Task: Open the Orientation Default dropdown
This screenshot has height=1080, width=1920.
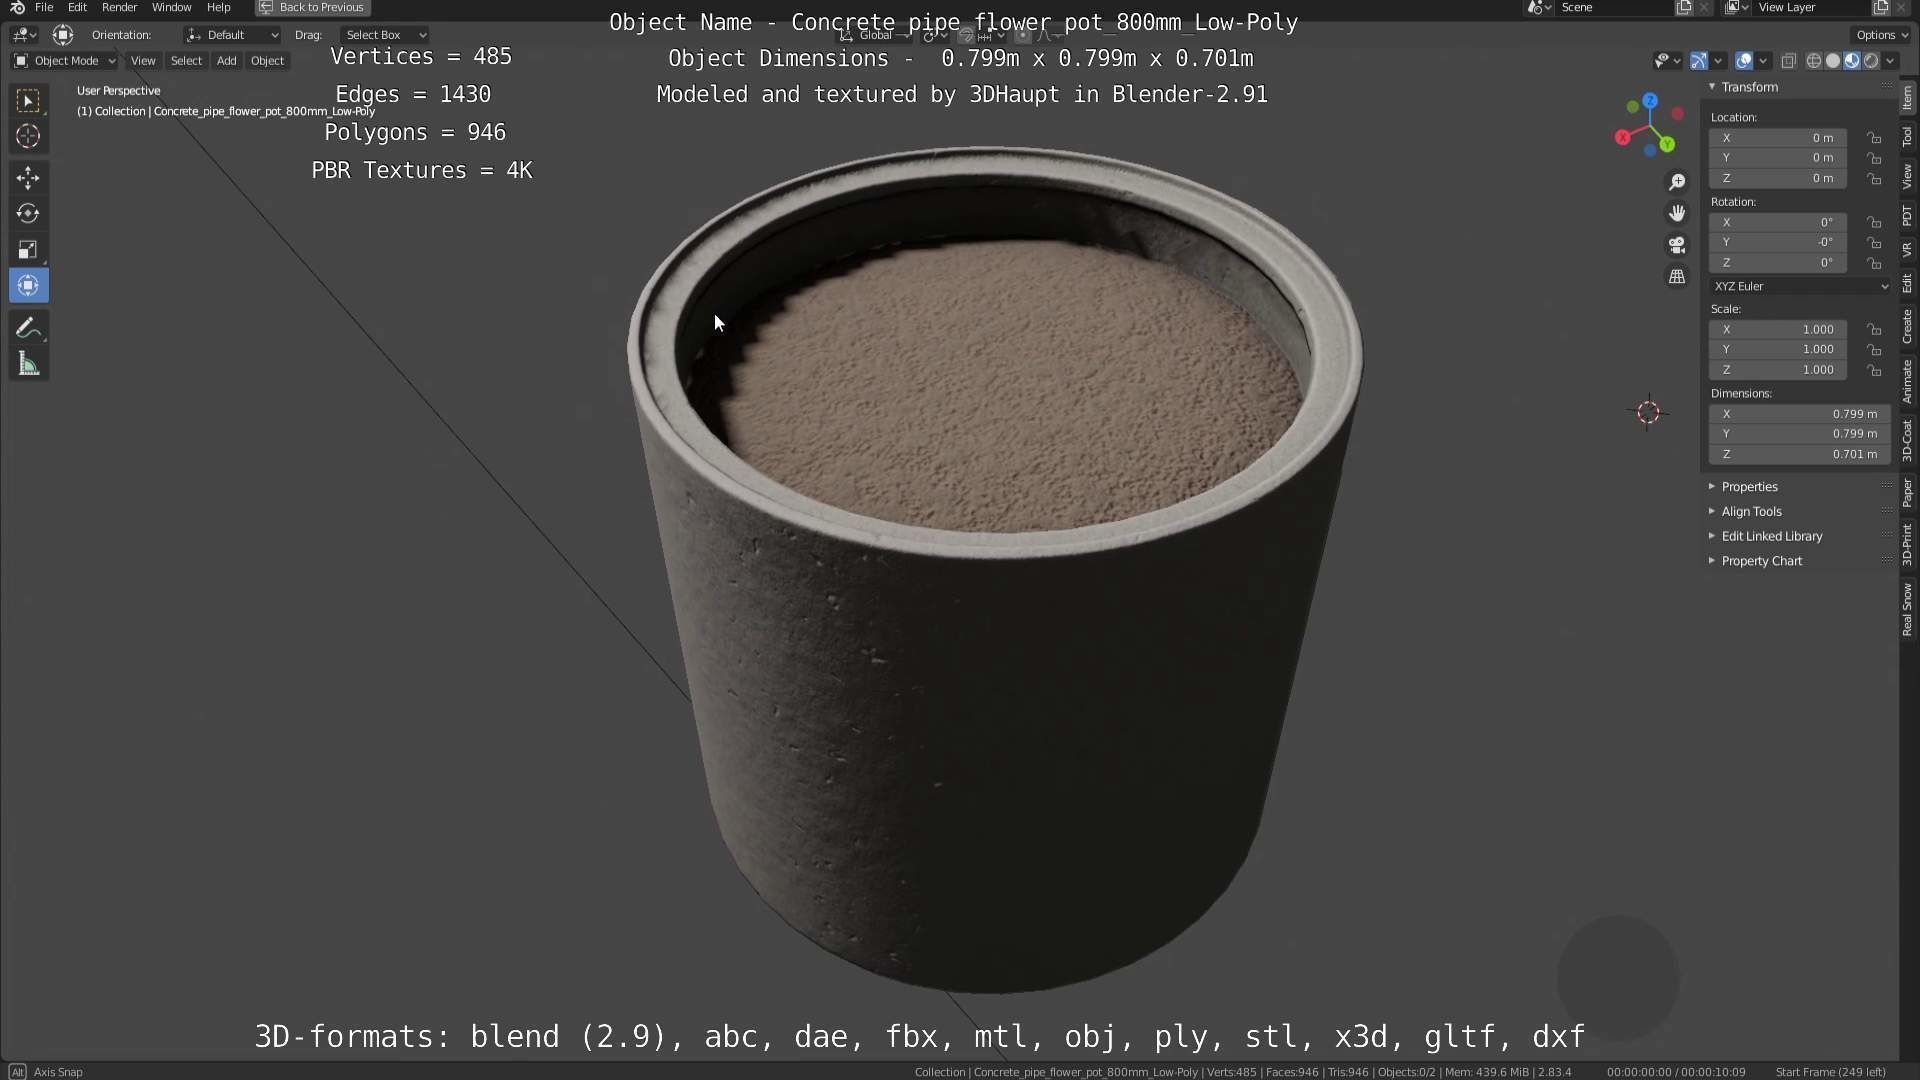Action: point(232,35)
